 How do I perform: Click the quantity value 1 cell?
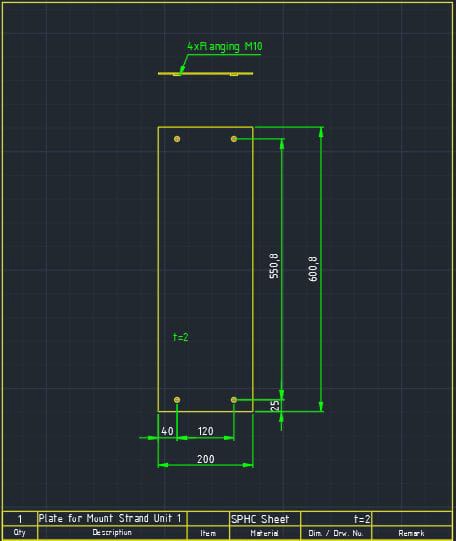20,519
